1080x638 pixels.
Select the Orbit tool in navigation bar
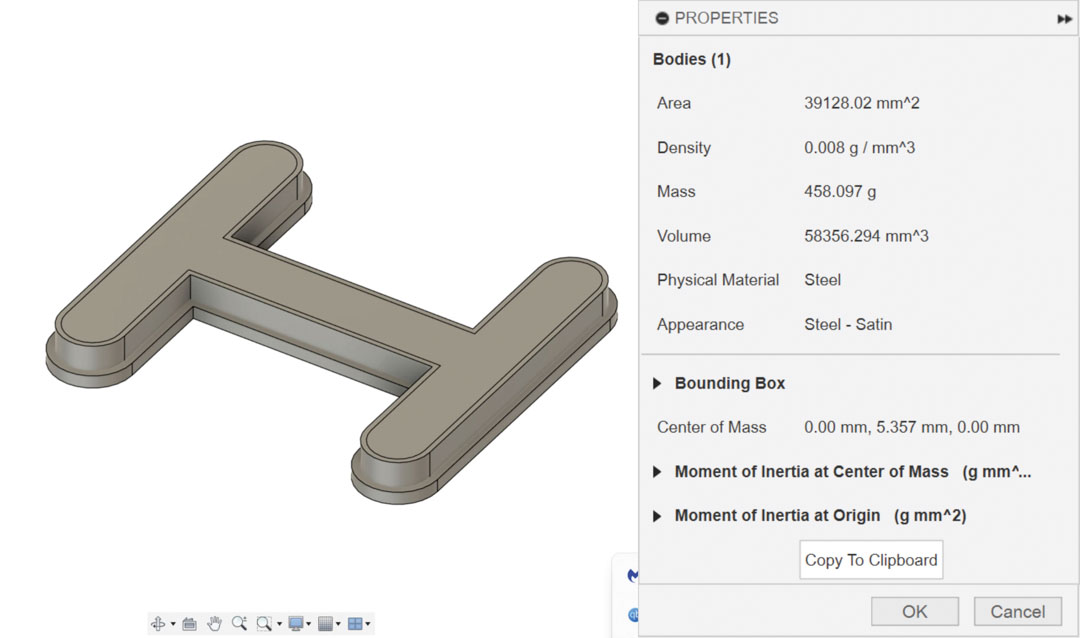157,624
